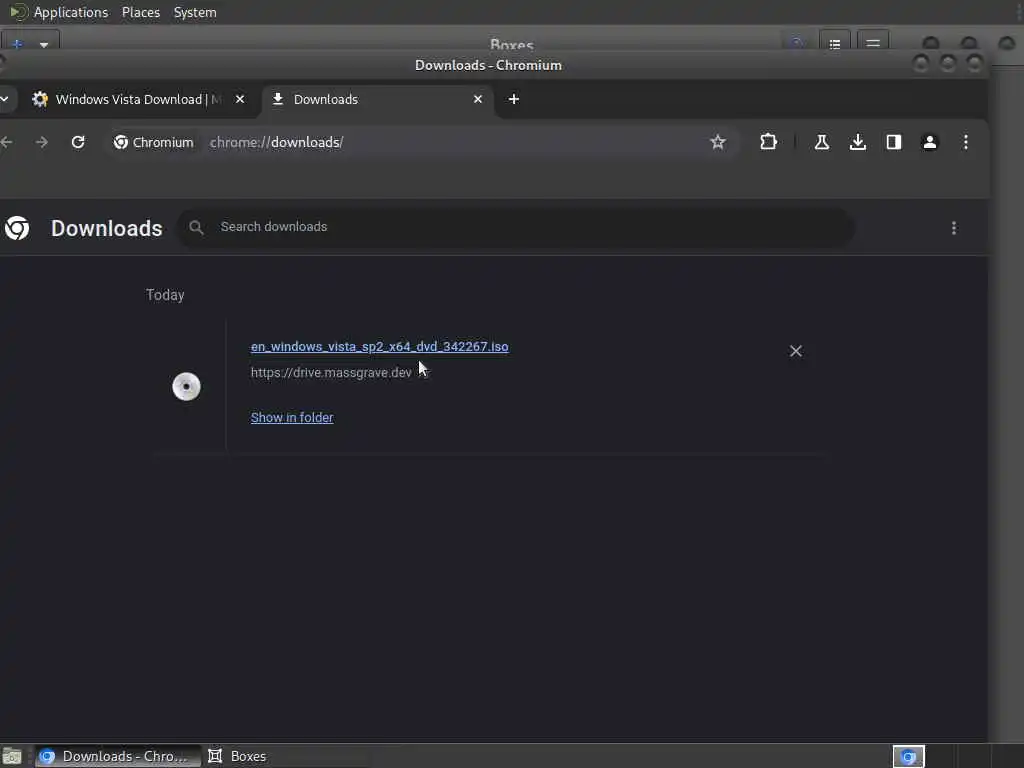
Task: Click the Today date heading
Action: coord(165,295)
